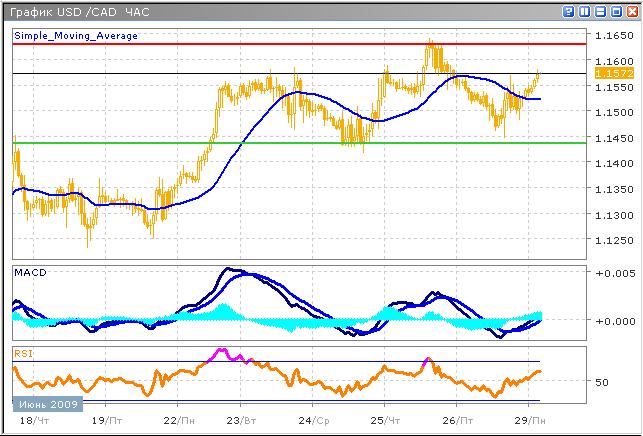Screen dimensions: 643x436
Task: Click the green support line near 1.1450
Action: tap(300, 142)
